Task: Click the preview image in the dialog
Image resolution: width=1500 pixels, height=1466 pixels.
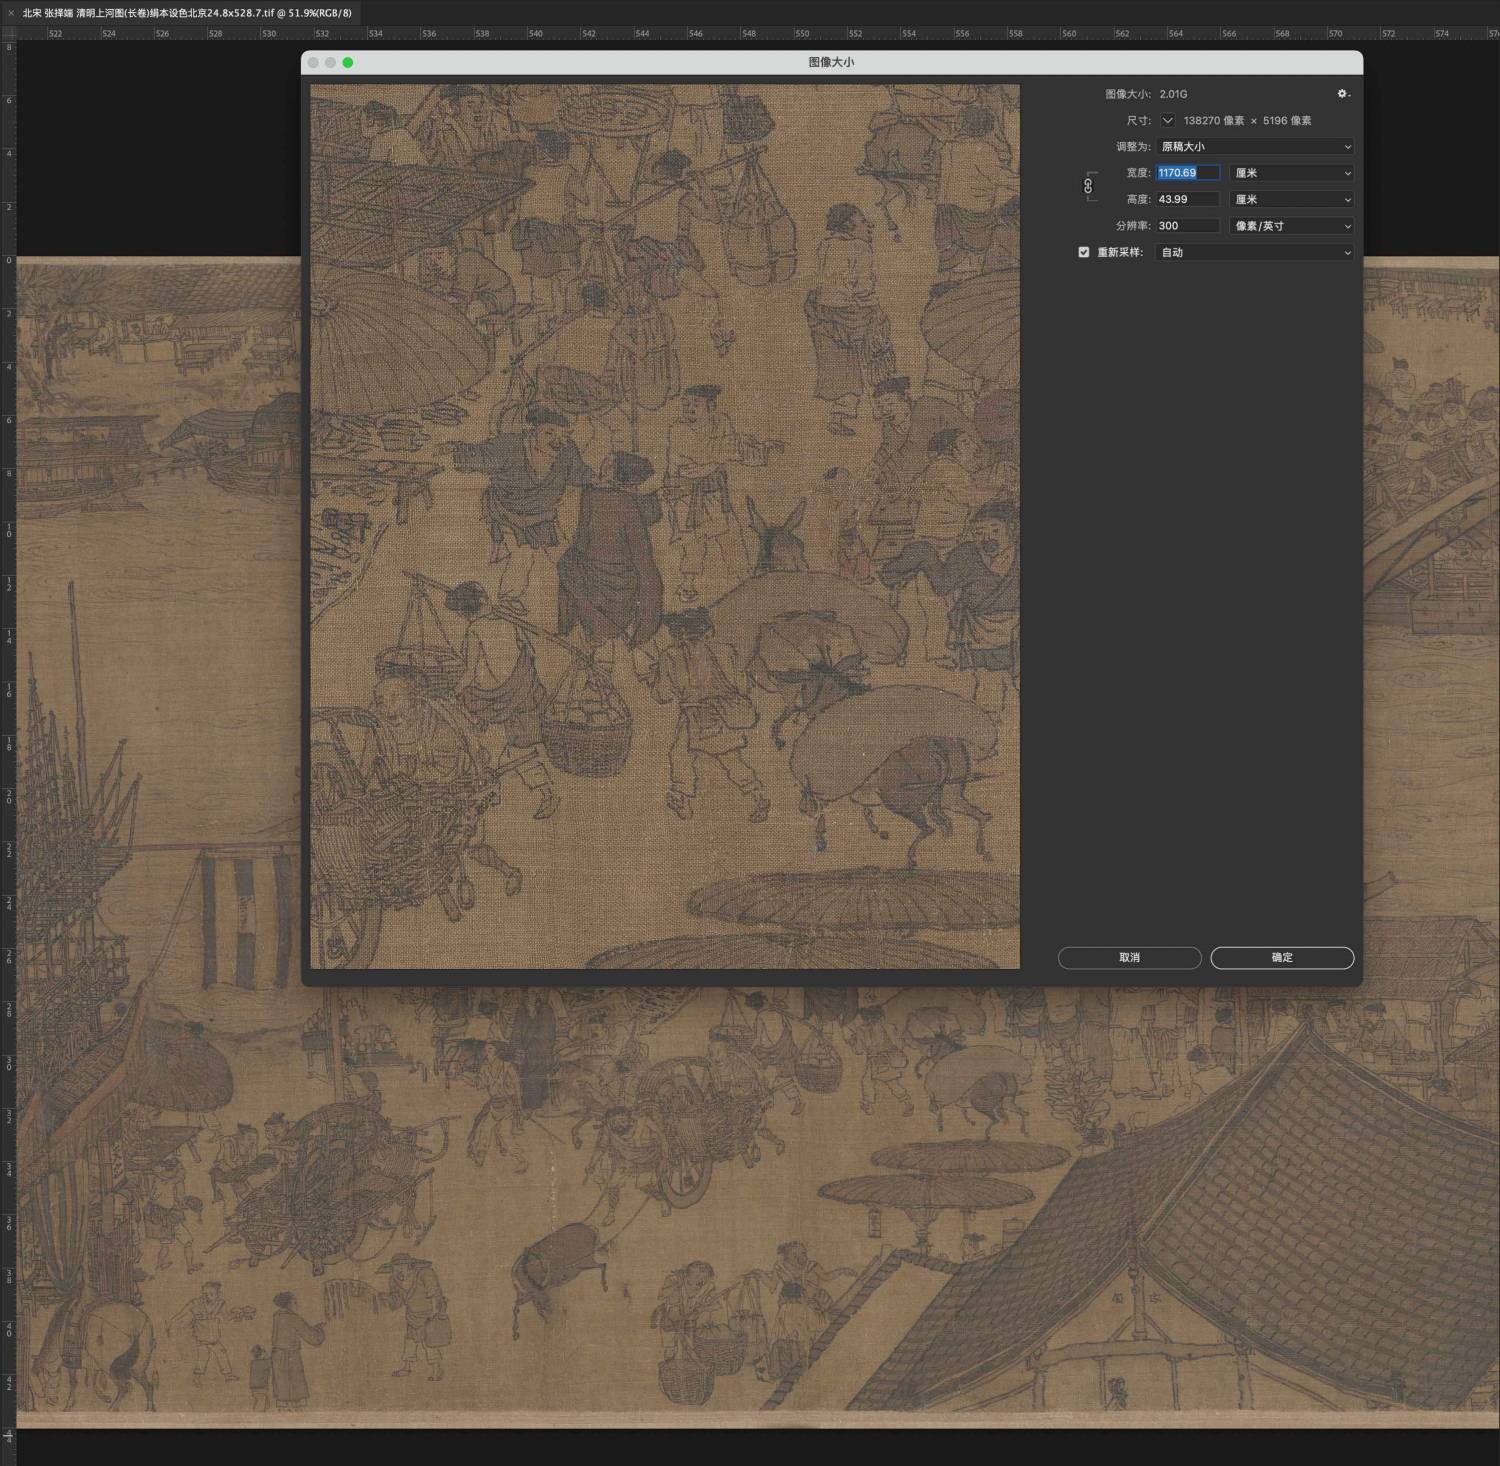Action: 664,526
